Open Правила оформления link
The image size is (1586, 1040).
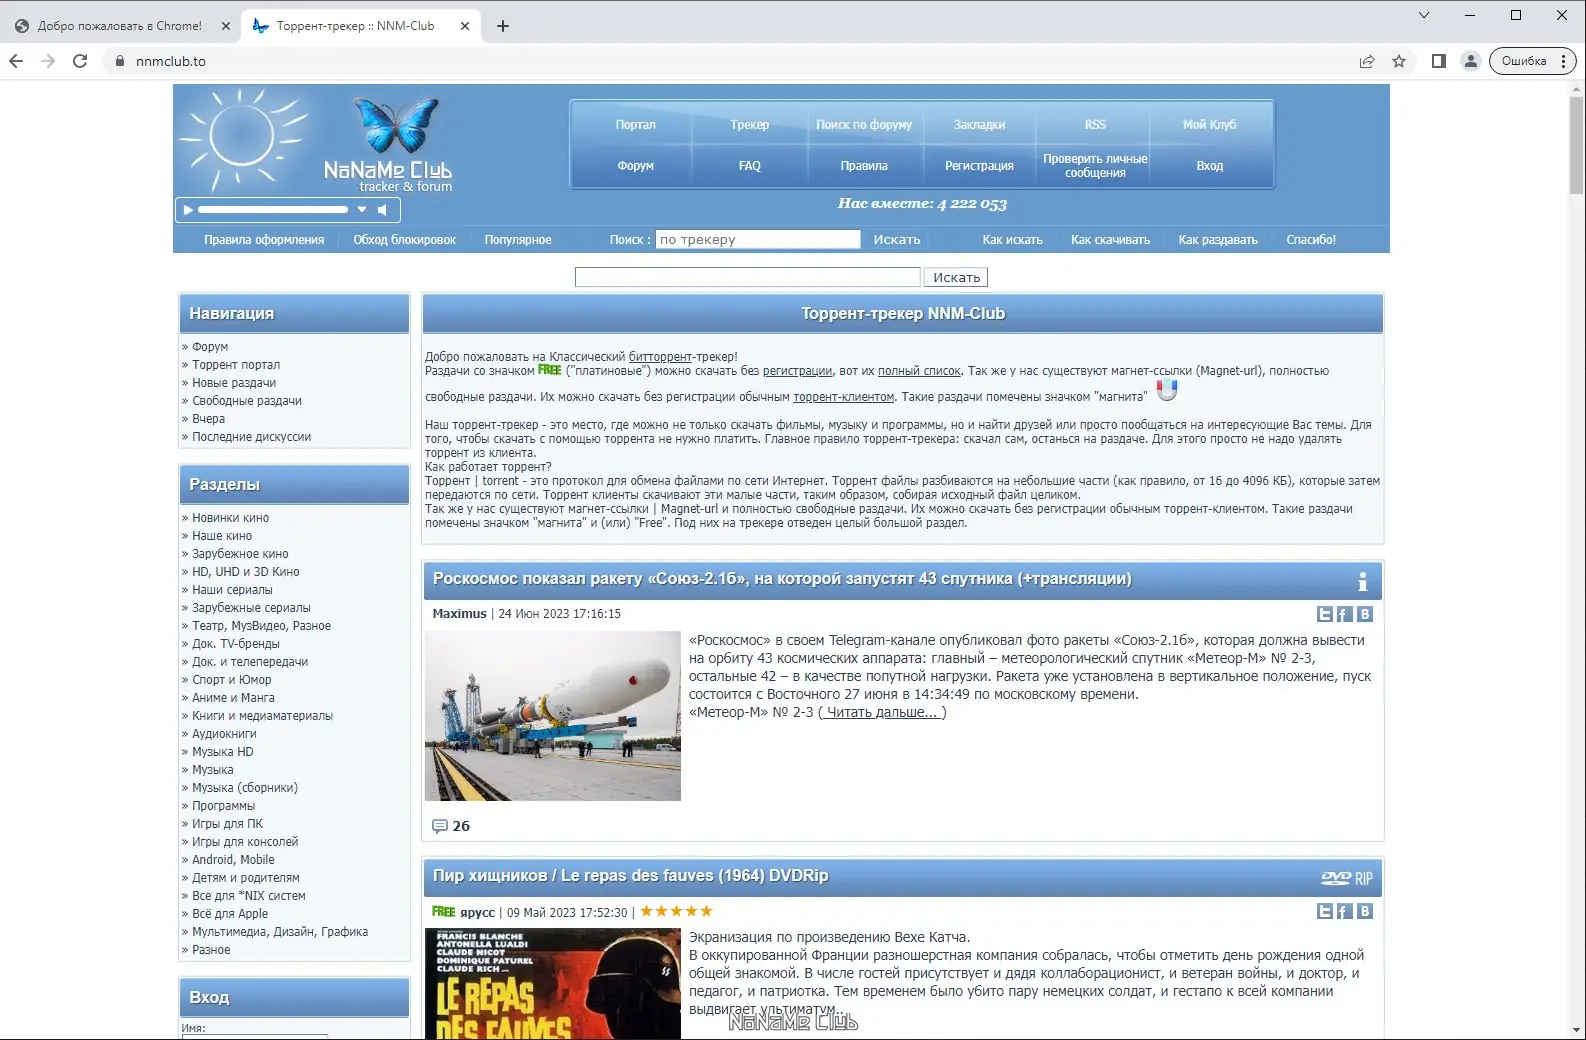(x=264, y=240)
